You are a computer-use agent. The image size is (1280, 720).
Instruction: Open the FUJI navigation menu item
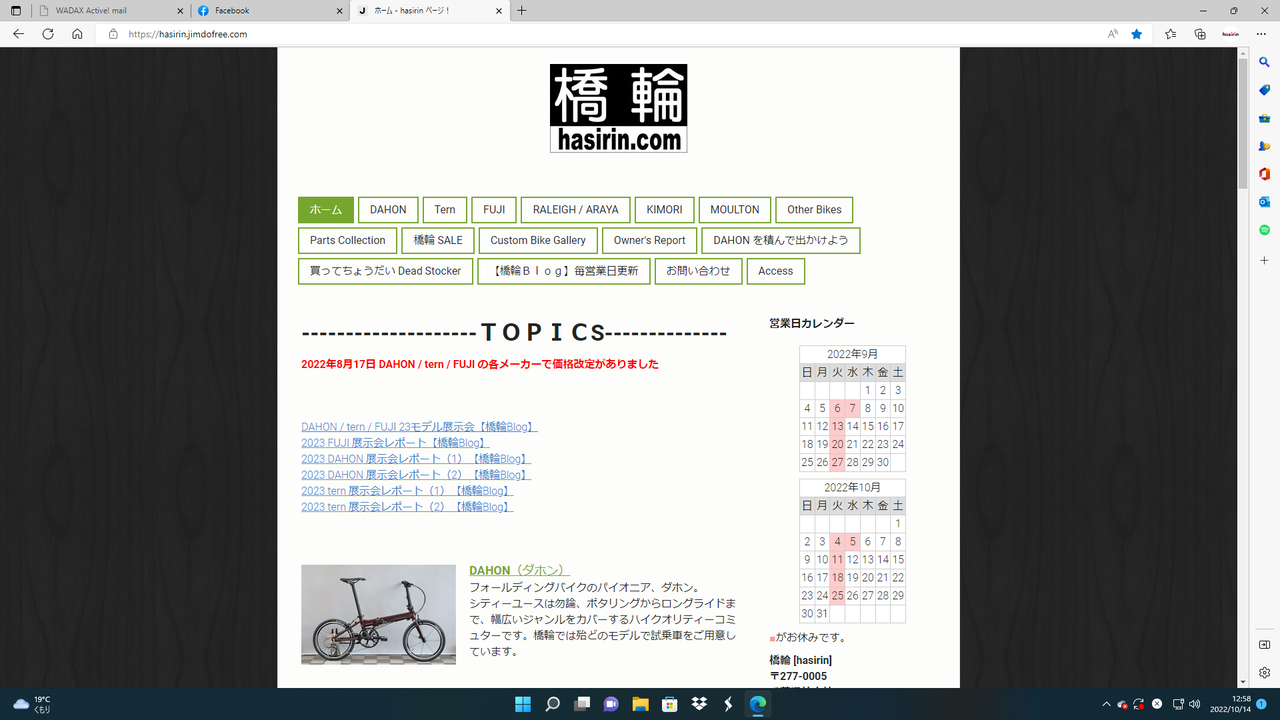coord(494,210)
